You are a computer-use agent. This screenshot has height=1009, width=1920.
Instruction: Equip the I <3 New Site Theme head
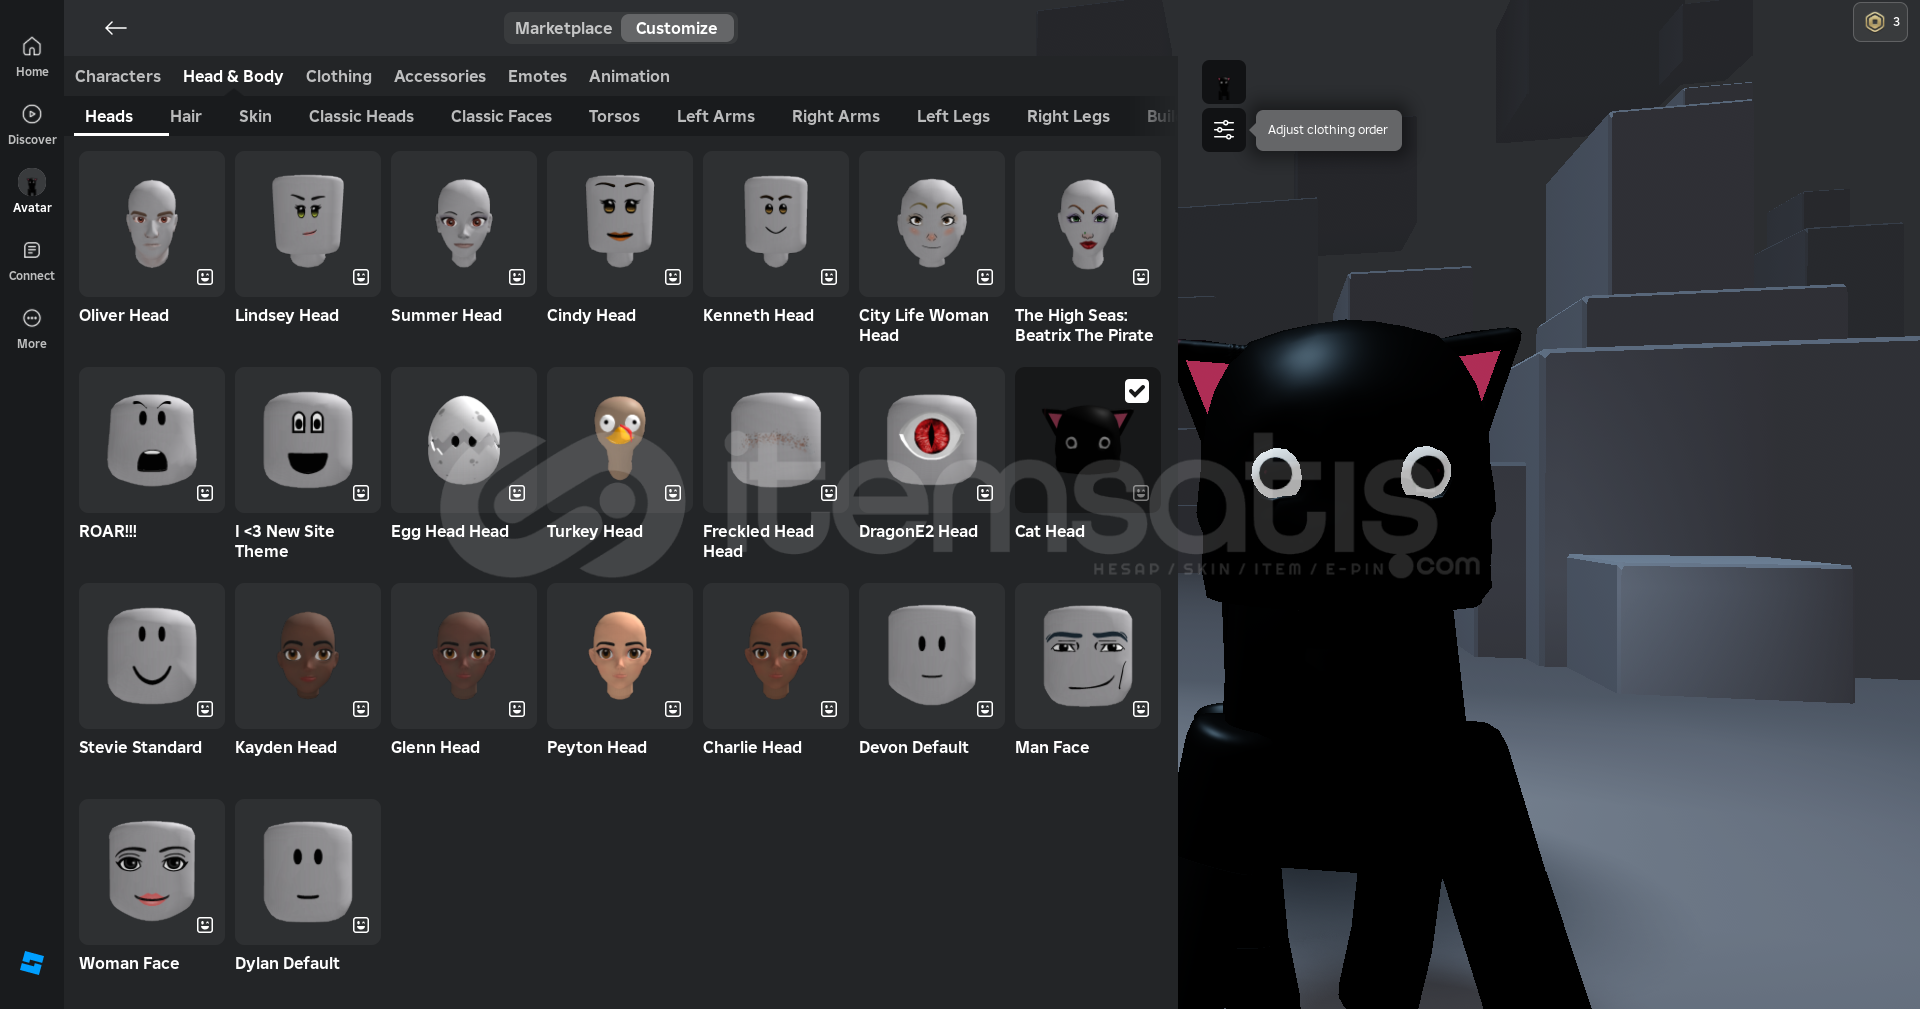308,440
